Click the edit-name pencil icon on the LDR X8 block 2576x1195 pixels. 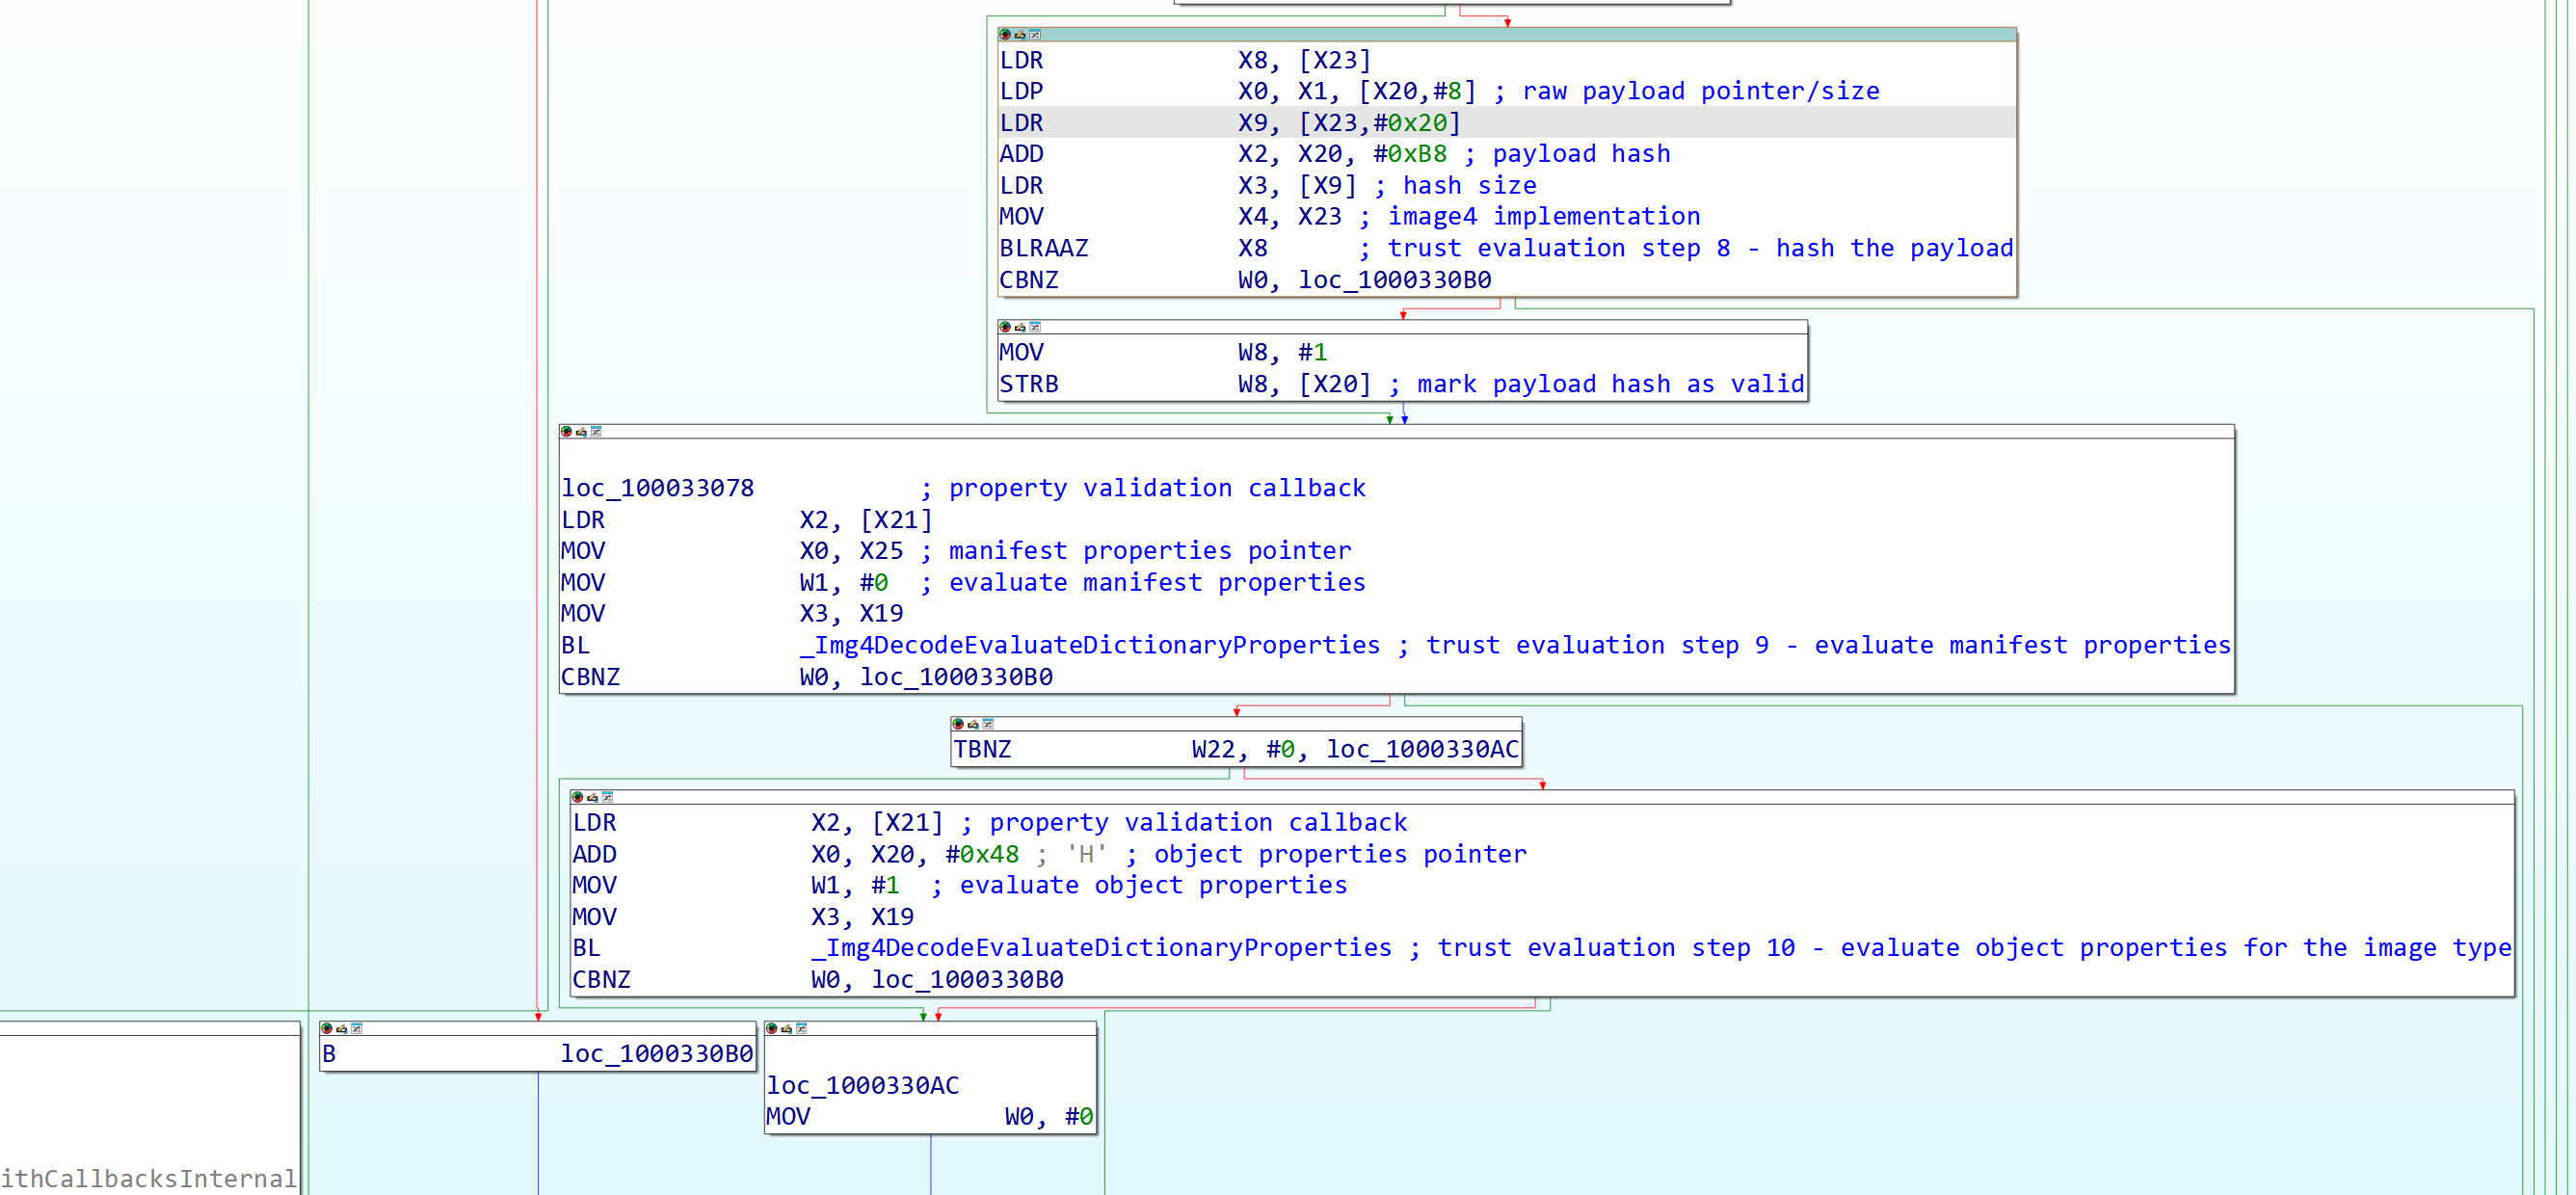[x=1020, y=34]
